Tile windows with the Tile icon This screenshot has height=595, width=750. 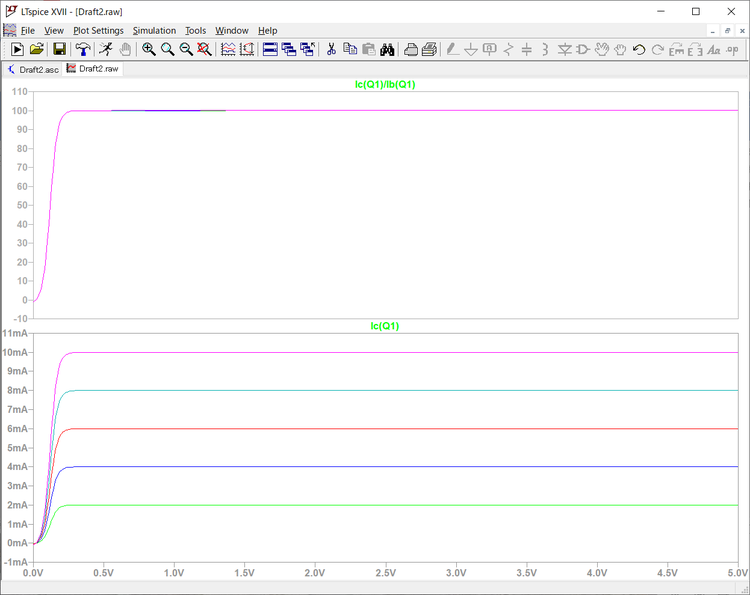pyautogui.click(x=270, y=49)
